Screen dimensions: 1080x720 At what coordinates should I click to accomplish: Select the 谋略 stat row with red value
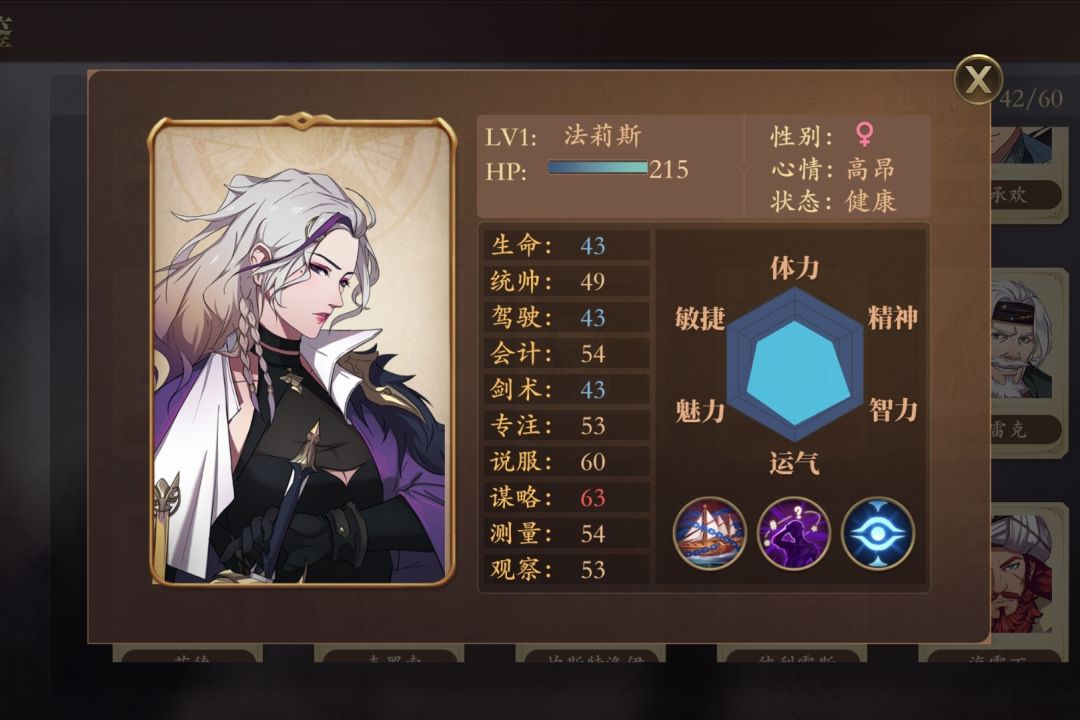tap(567, 497)
